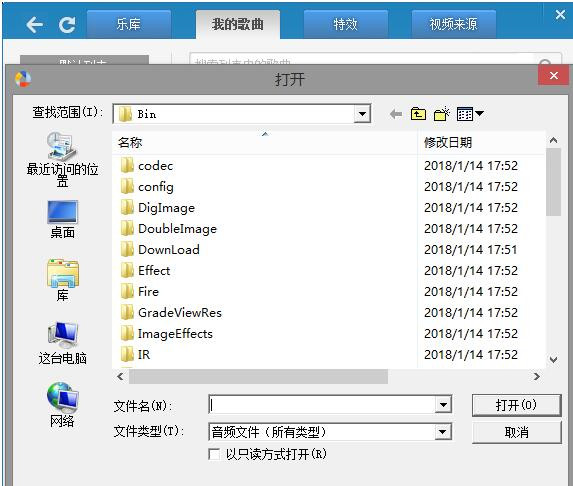Click the DownLoad folder name

(169, 250)
